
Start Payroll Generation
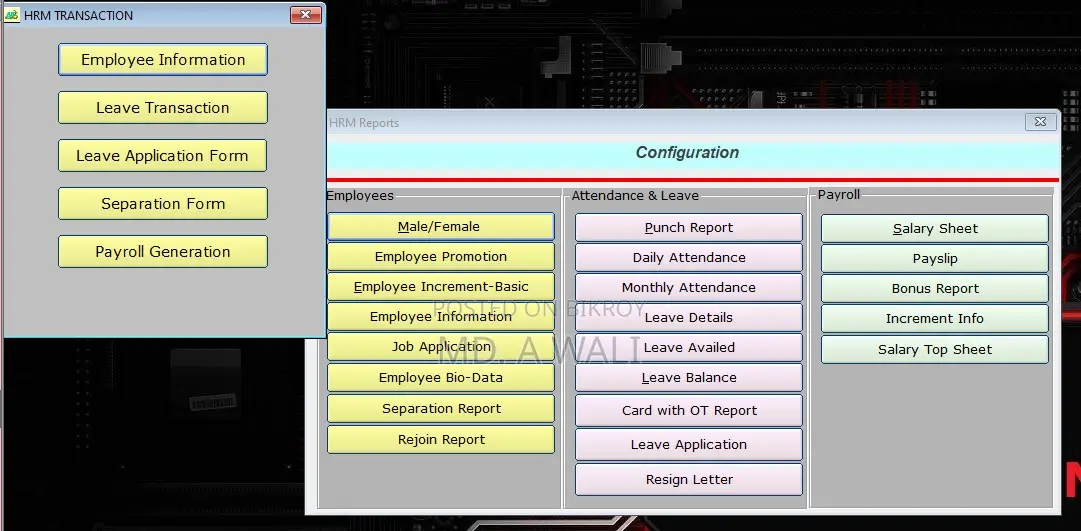click(163, 252)
